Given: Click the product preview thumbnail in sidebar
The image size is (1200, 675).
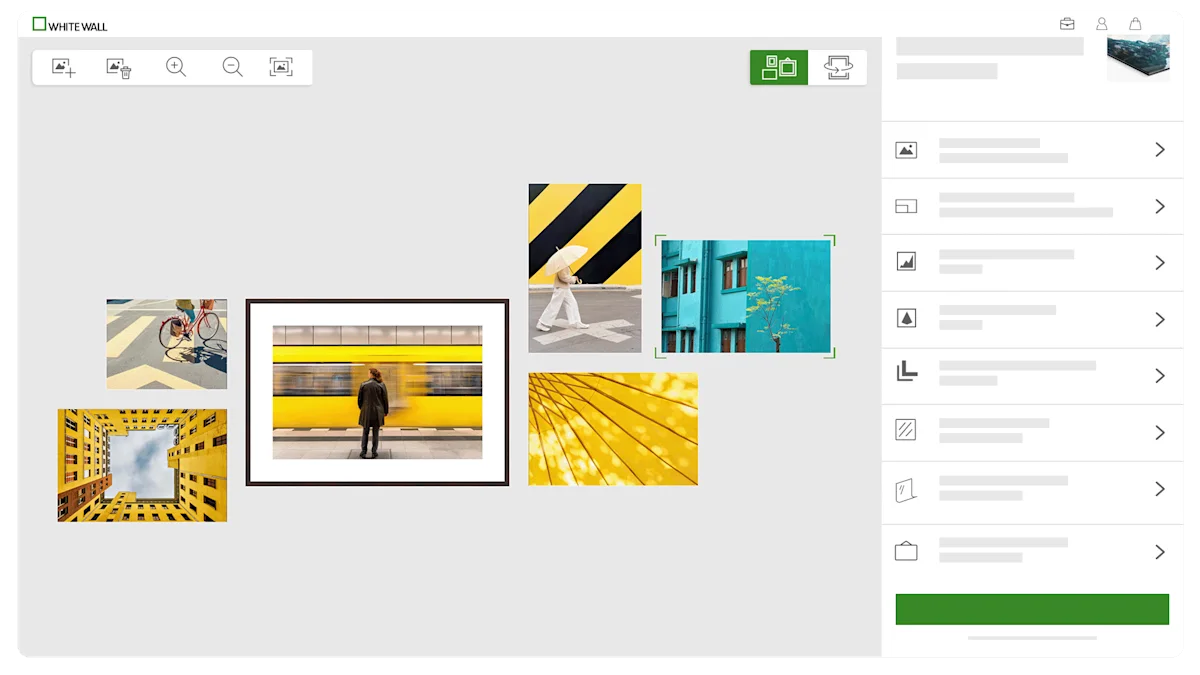Looking at the screenshot, I should [x=1138, y=58].
